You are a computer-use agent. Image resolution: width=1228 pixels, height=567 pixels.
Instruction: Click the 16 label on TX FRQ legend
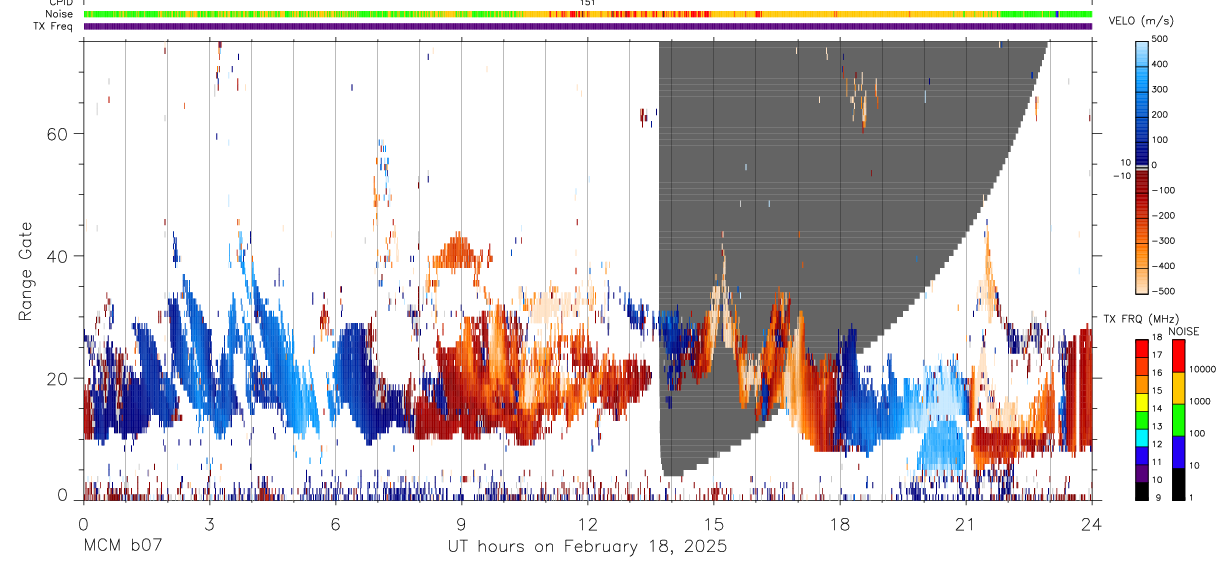(1155, 373)
